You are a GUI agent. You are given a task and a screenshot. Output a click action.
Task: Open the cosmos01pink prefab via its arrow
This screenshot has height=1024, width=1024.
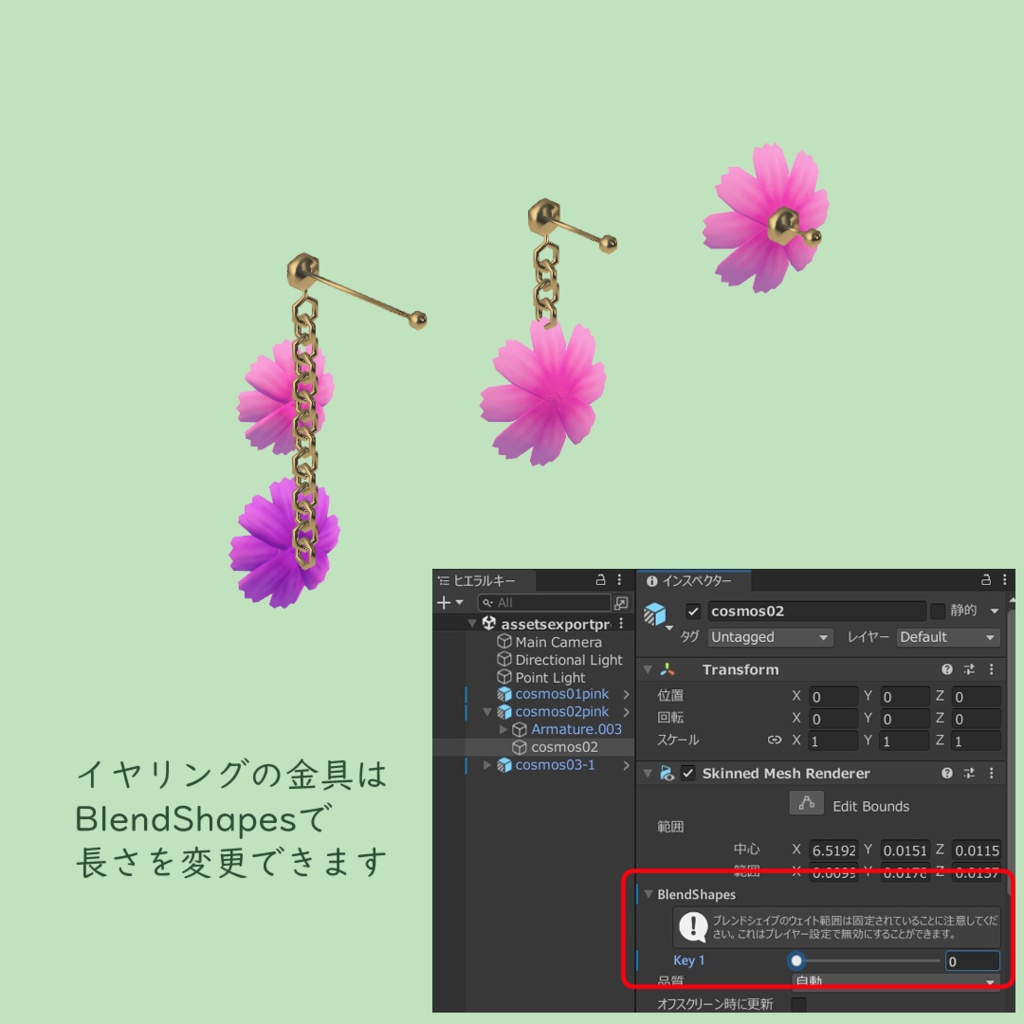[626, 694]
